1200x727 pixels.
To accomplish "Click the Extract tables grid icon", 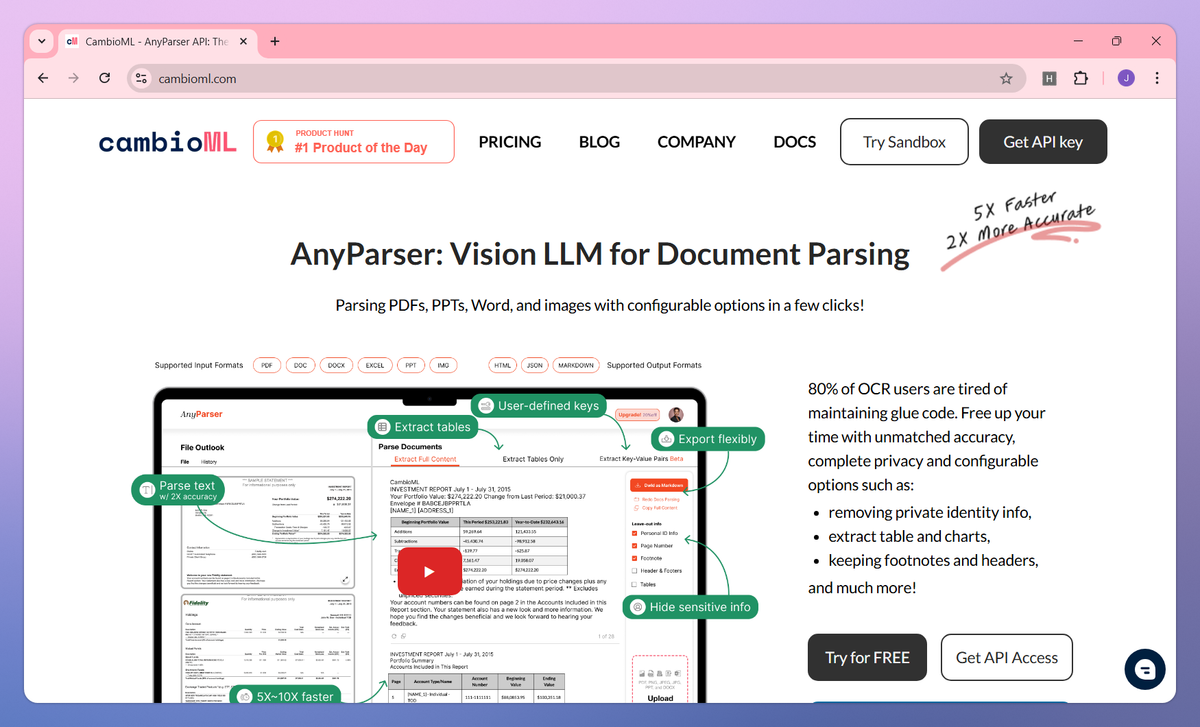I will (382, 426).
